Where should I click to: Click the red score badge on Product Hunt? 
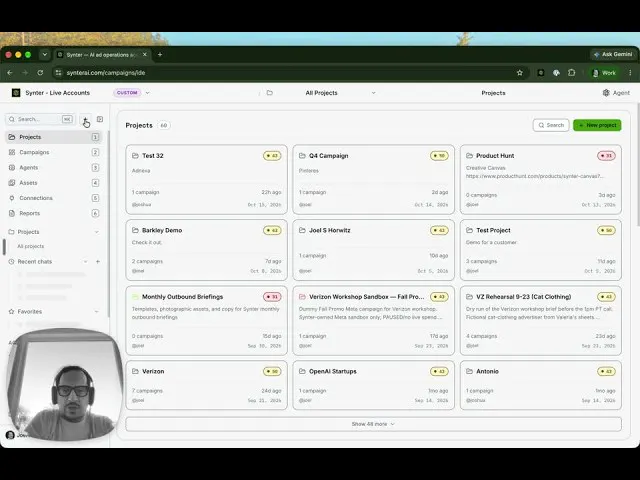606,156
